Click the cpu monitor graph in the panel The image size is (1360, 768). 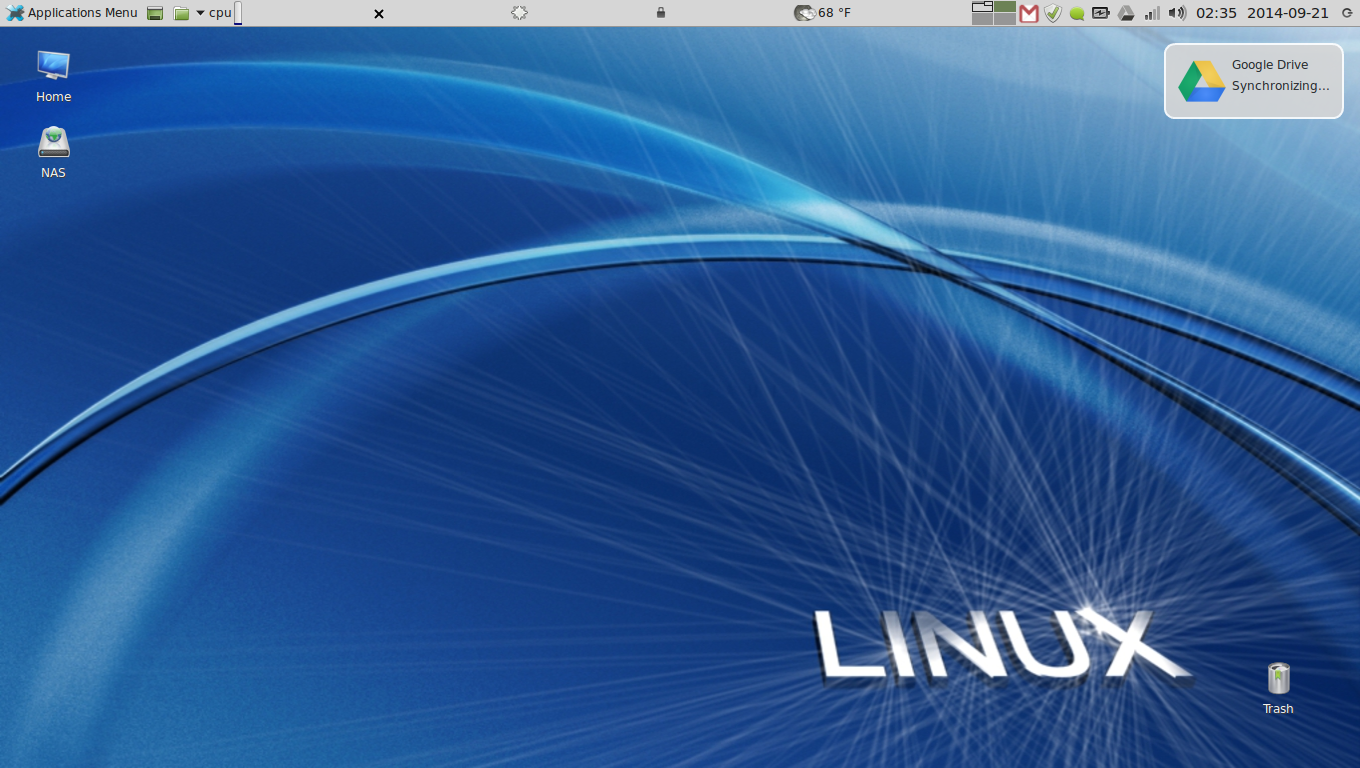[238, 13]
